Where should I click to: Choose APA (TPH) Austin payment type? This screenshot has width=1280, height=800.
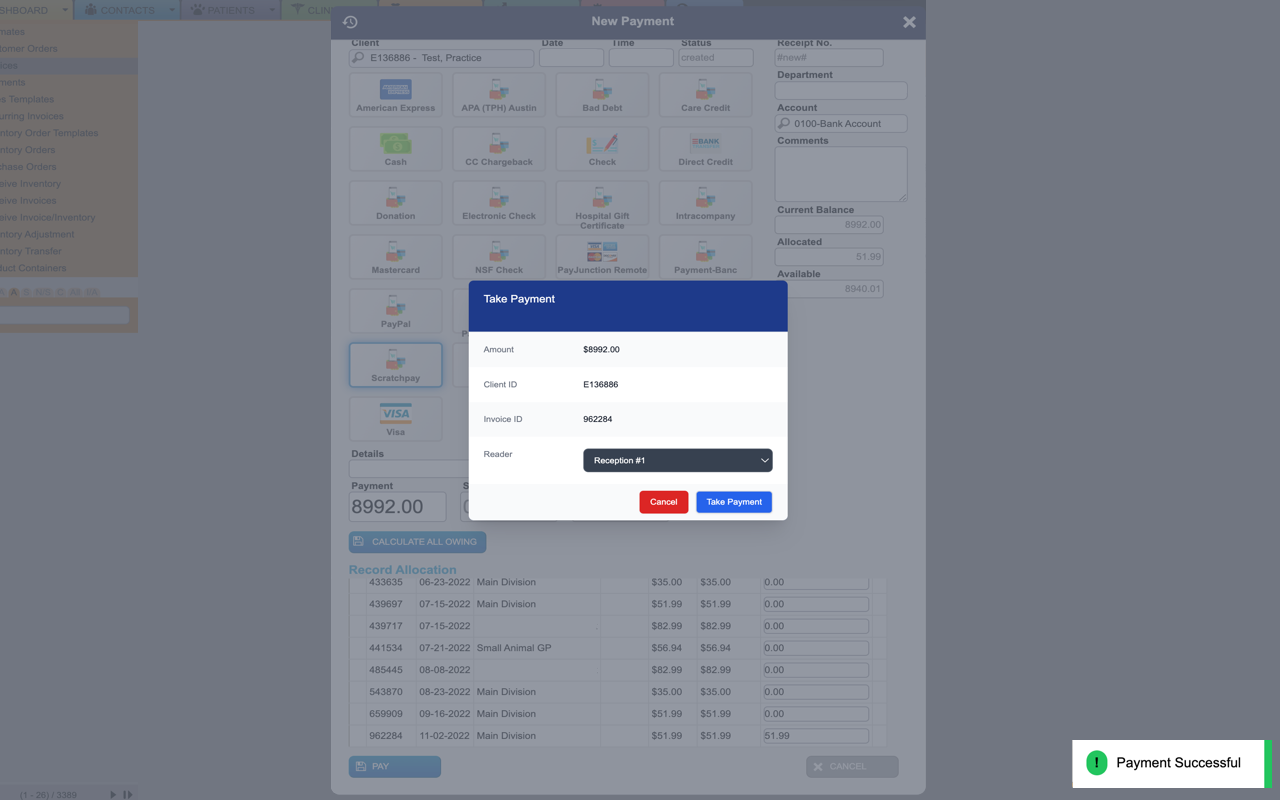[x=499, y=95]
